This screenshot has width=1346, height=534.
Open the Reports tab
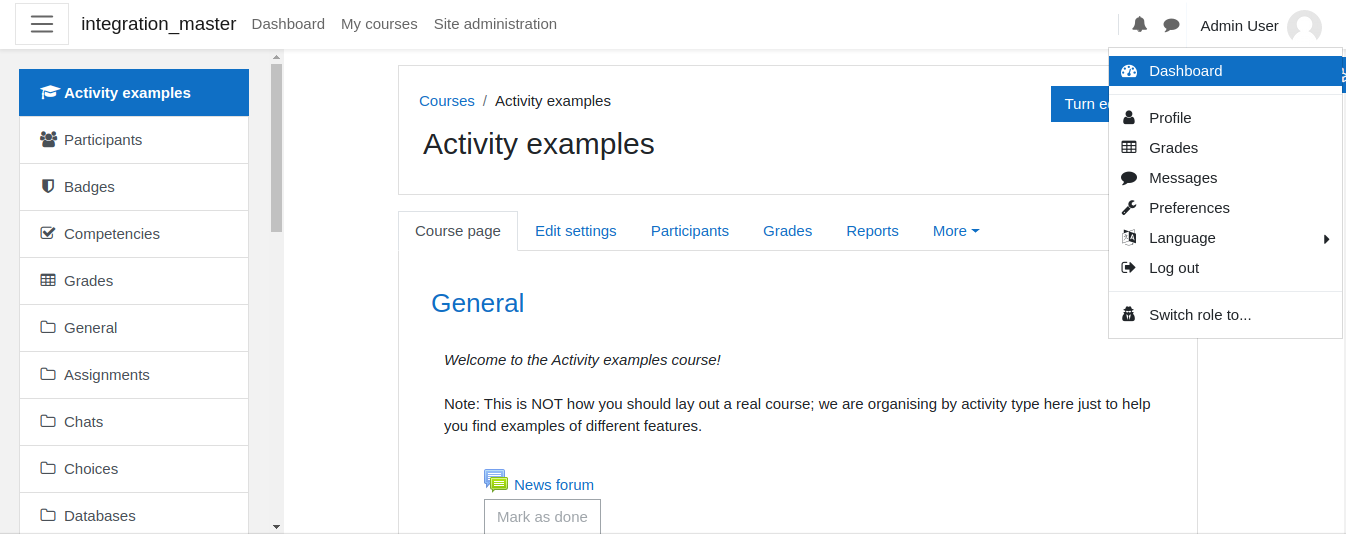(x=872, y=231)
